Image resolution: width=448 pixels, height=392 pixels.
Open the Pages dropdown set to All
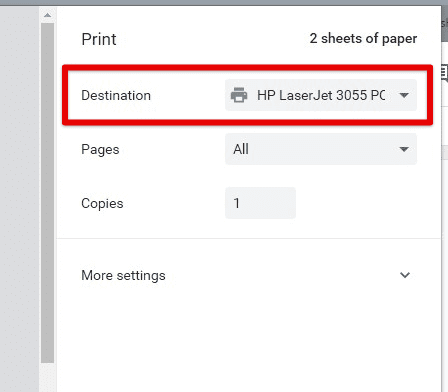click(x=321, y=149)
